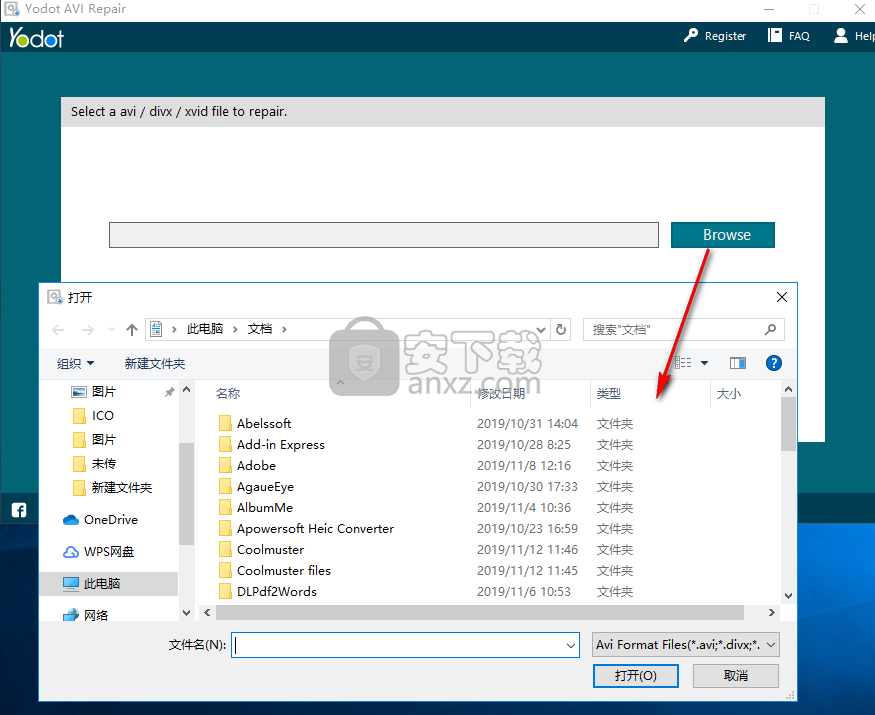Viewport: 875px width, 715px height.
Task: Click the file list scroll-down arrow
Action: pyautogui.click(x=788, y=596)
